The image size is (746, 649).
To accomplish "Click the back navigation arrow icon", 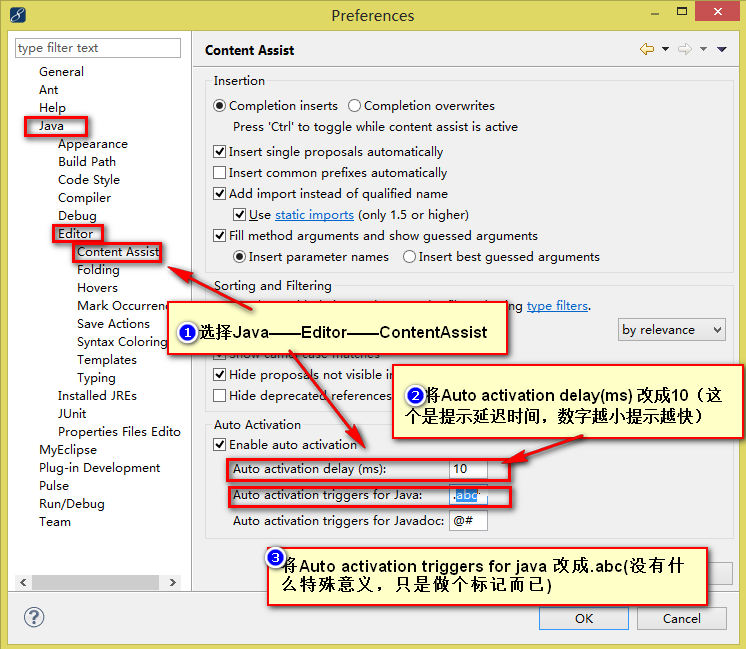I will tap(647, 49).
